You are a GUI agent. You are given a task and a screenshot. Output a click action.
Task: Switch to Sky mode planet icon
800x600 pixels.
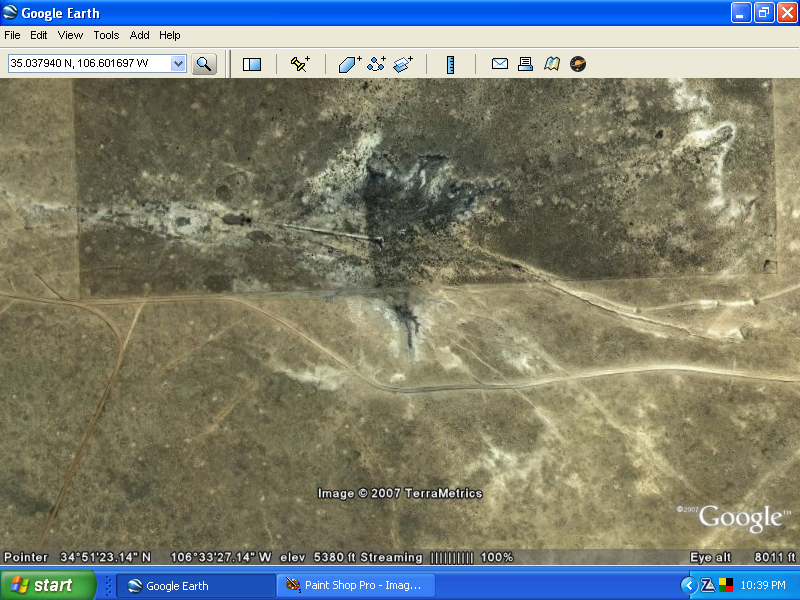point(578,64)
